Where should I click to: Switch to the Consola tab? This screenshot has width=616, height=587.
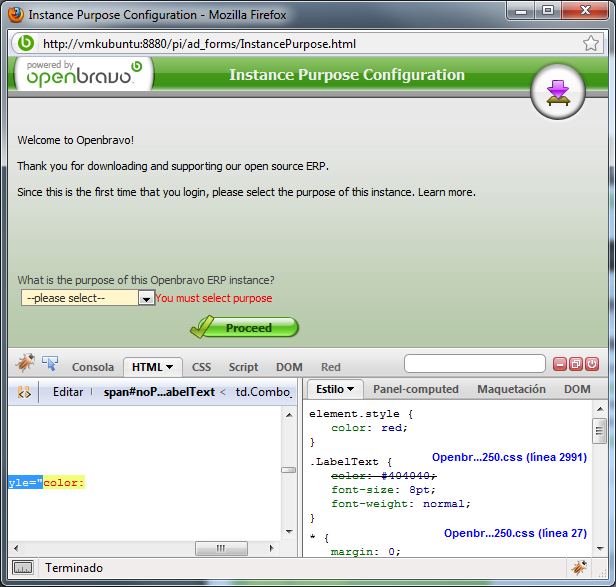pyautogui.click(x=93, y=367)
